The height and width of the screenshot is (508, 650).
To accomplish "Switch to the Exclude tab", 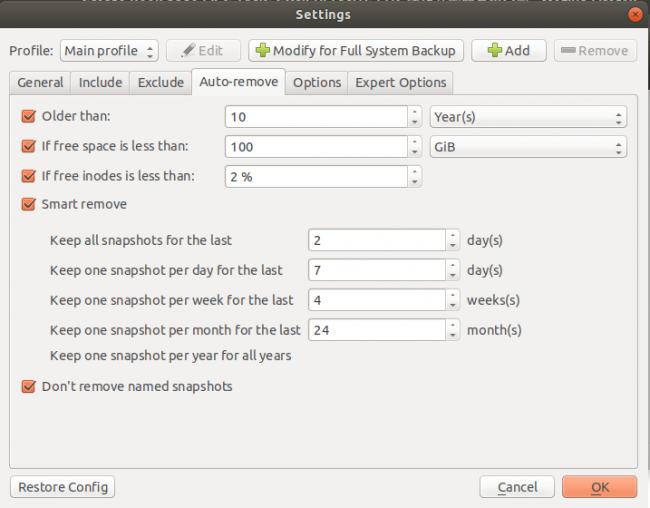I will [x=161, y=83].
